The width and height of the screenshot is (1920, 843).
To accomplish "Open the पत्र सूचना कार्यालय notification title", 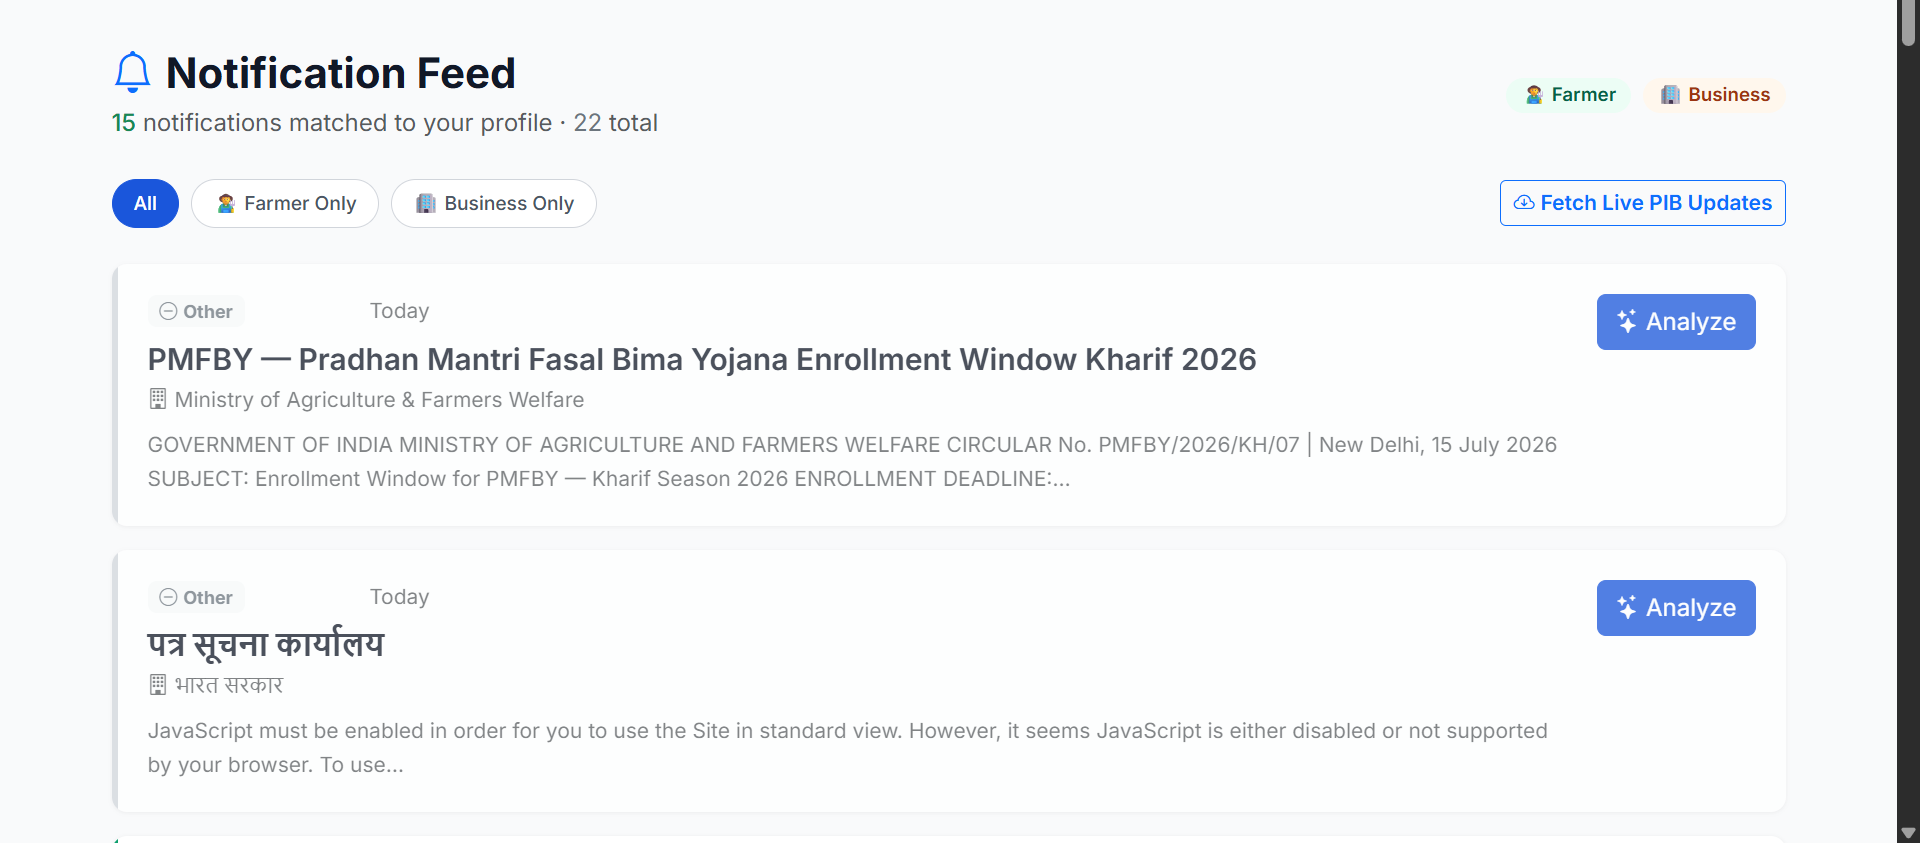I will click(266, 645).
